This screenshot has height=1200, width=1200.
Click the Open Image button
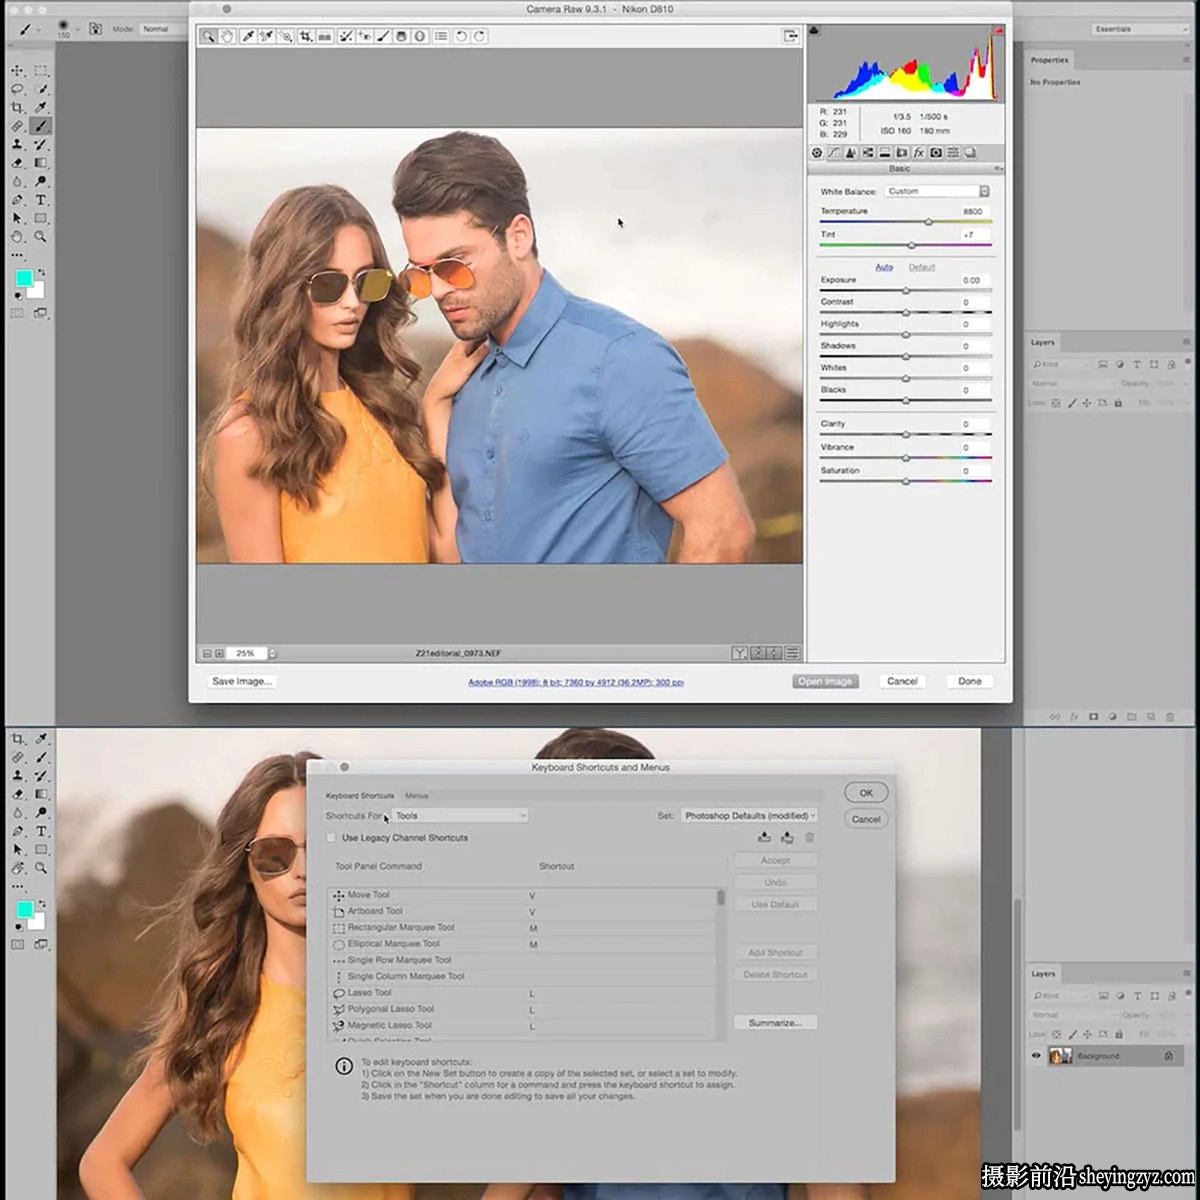click(x=825, y=681)
